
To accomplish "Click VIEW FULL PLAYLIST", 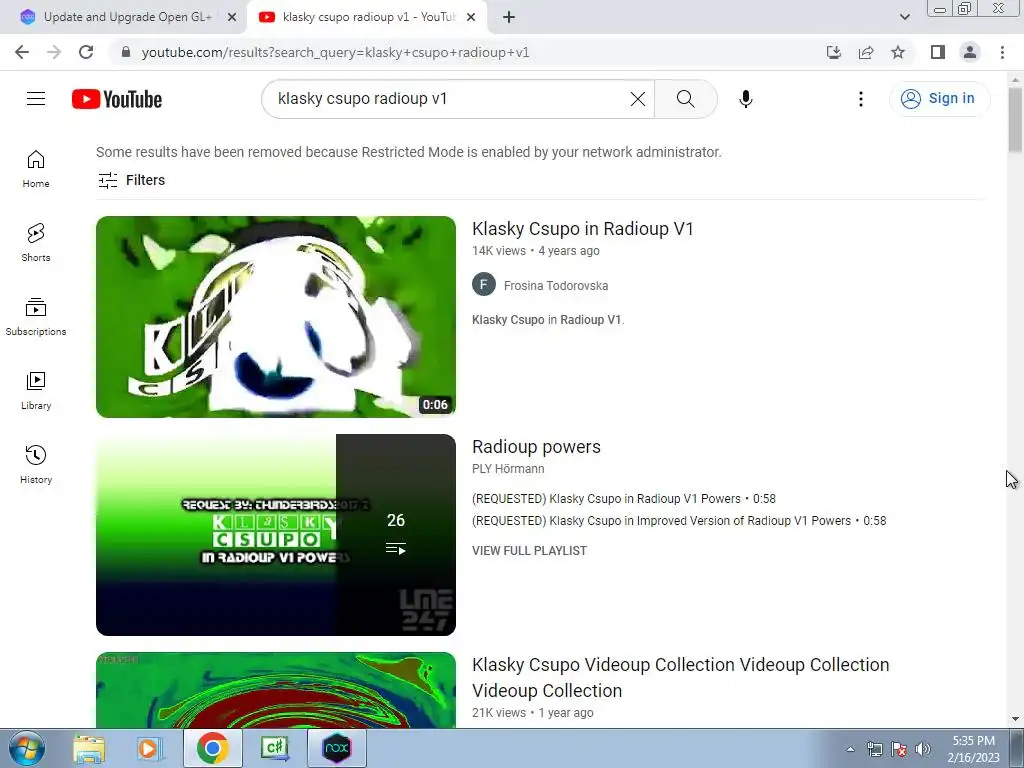I will click(x=530, y=551).
